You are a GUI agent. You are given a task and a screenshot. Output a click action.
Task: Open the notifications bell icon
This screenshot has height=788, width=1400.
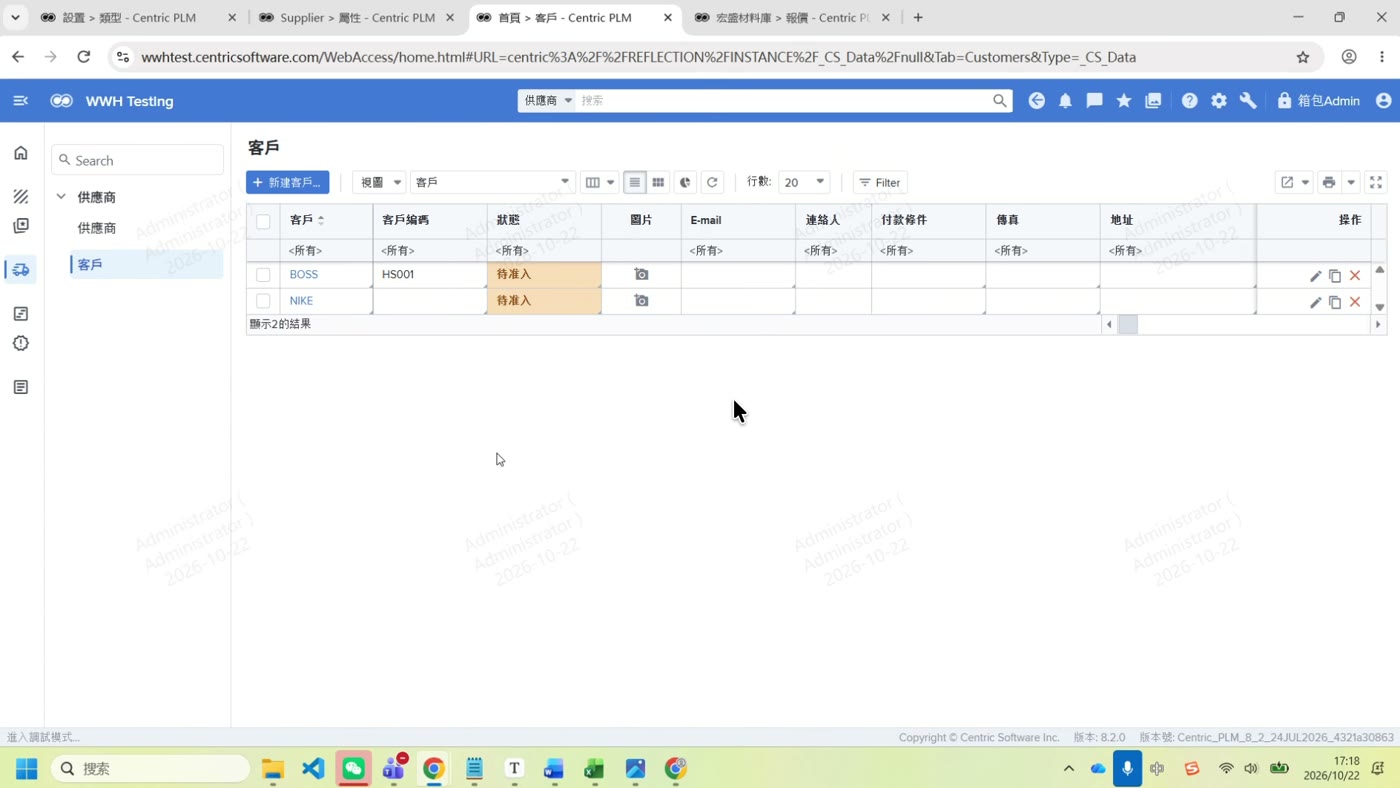(1065, 101)
